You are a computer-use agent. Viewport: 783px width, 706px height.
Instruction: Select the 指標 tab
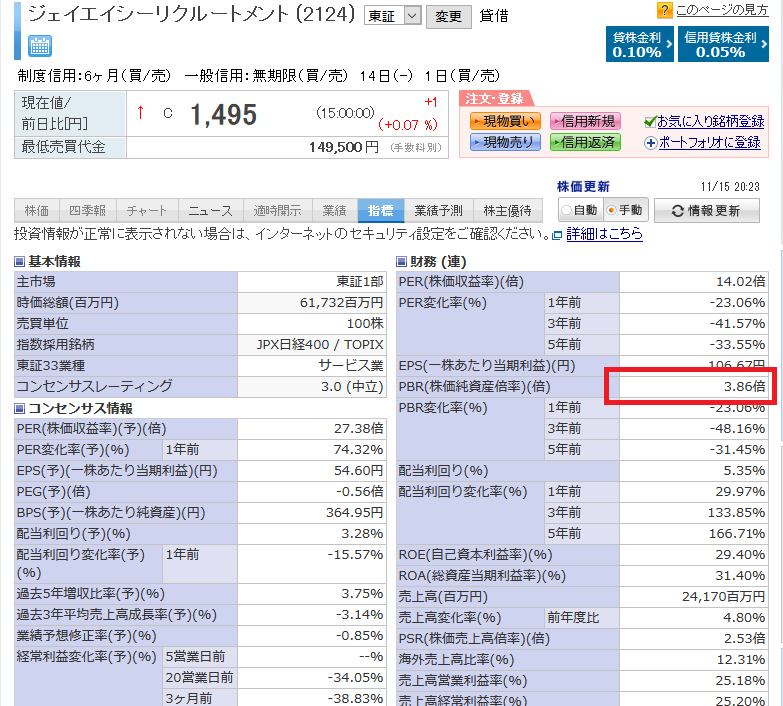pyautogui.click(x=381, y=211)
